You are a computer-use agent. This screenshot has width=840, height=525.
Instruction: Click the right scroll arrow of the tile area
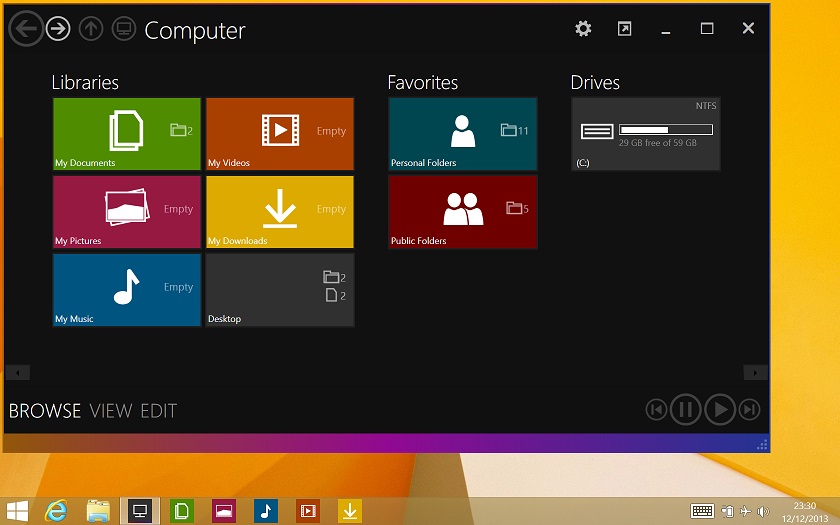click(x=755, y=372)
